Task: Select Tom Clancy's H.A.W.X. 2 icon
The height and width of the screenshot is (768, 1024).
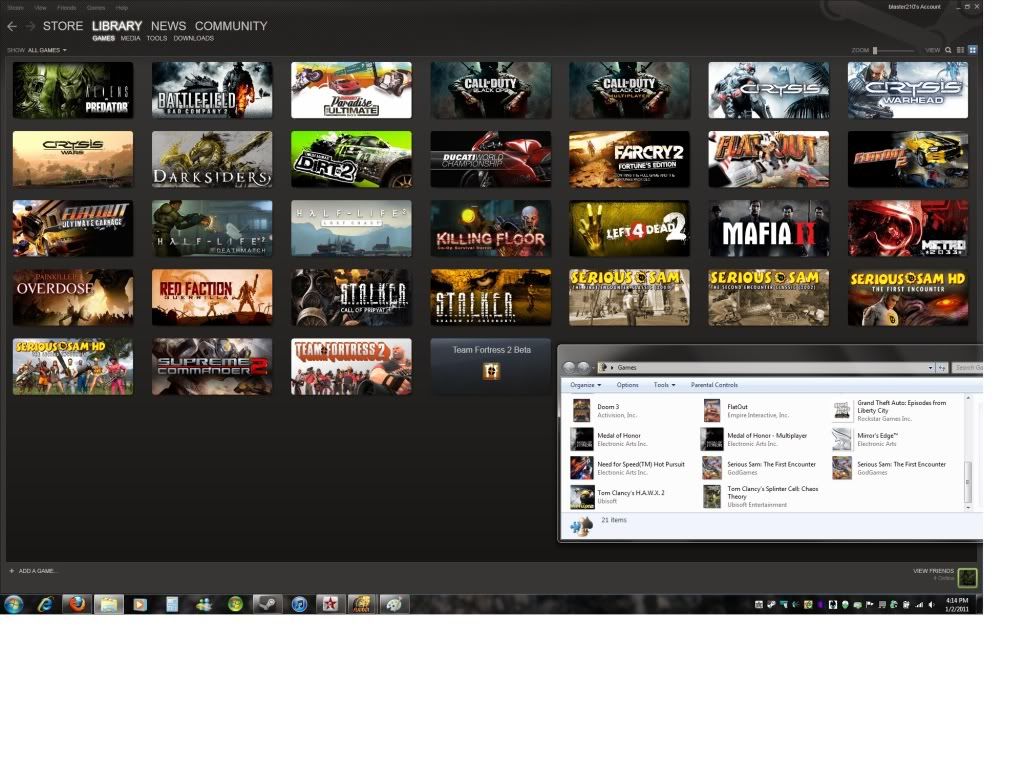Action: click(581, 497)
